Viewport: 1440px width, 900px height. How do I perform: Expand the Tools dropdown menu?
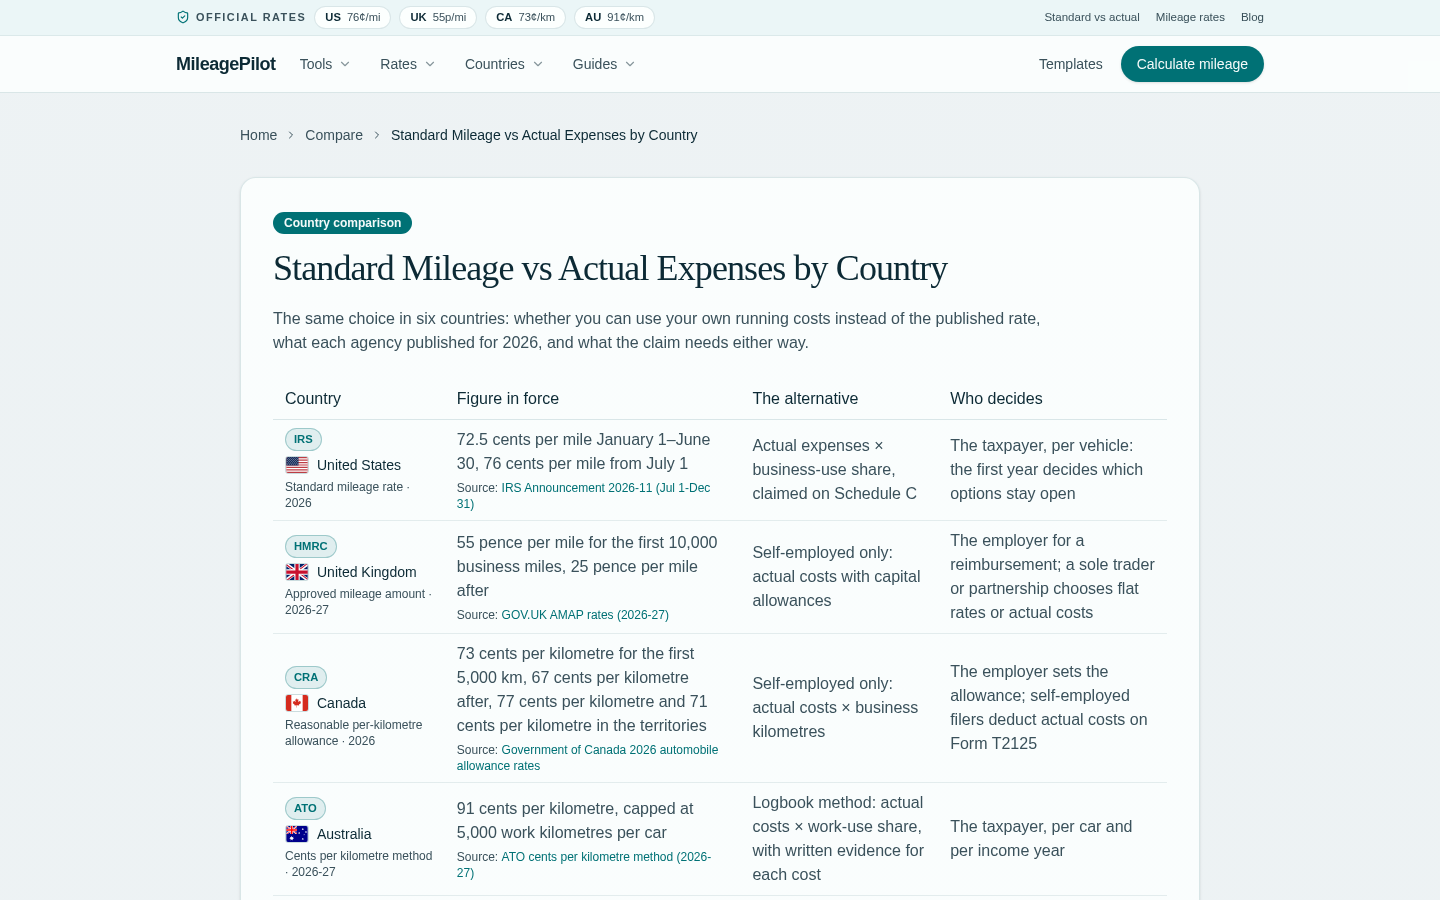(325, 64)
